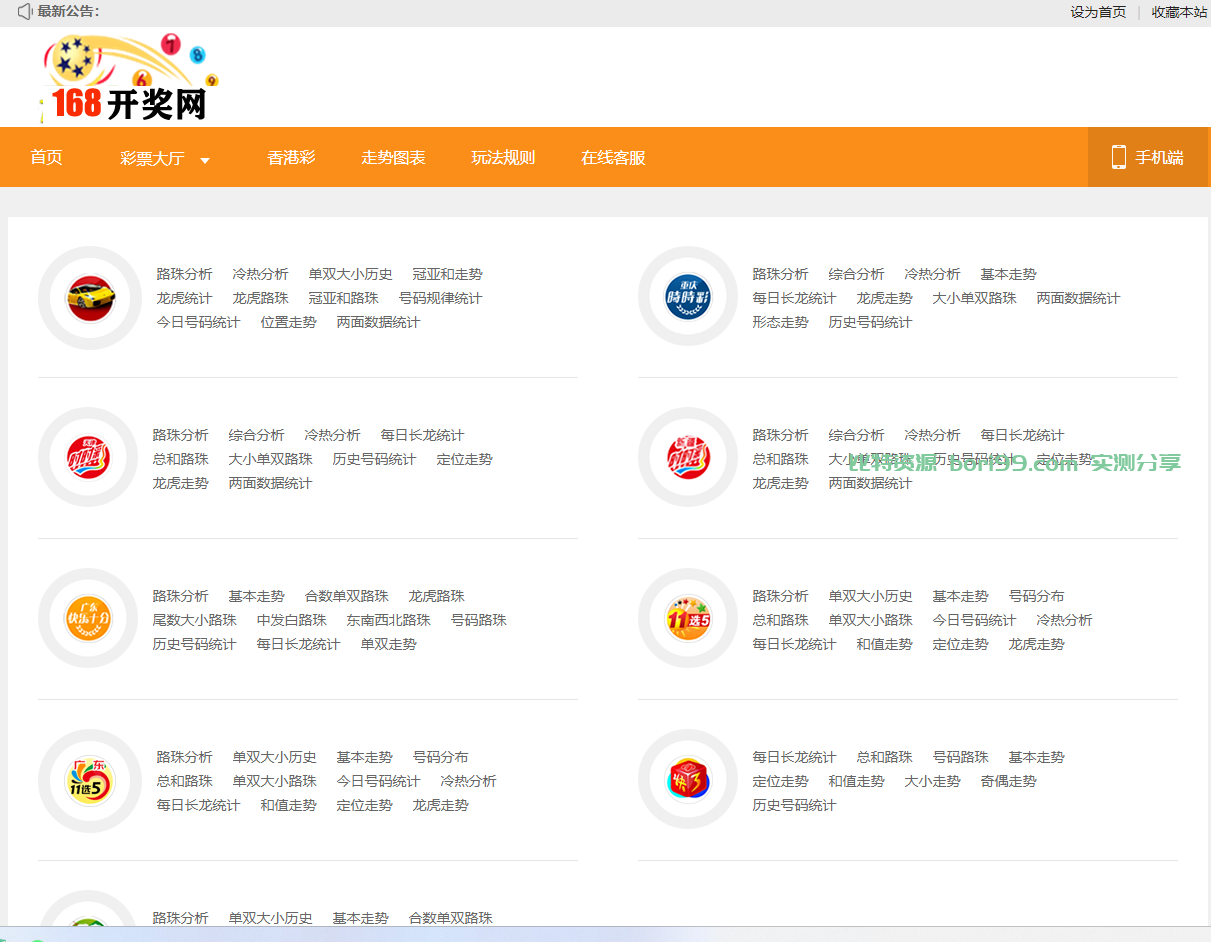Open 冷热分析 in the 新疆时时彩 card

pyautogui.click(x=932, y=435)
